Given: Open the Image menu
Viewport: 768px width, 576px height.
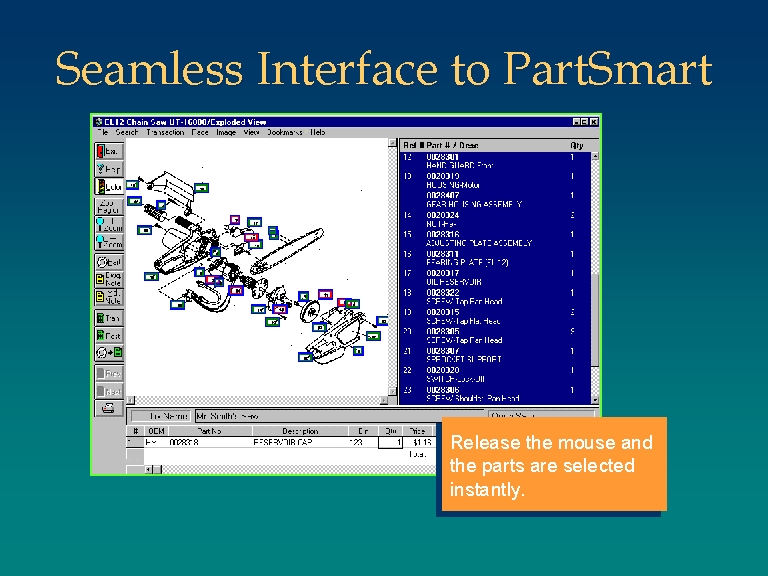Looking at the screenshot, I should (226, 132).
